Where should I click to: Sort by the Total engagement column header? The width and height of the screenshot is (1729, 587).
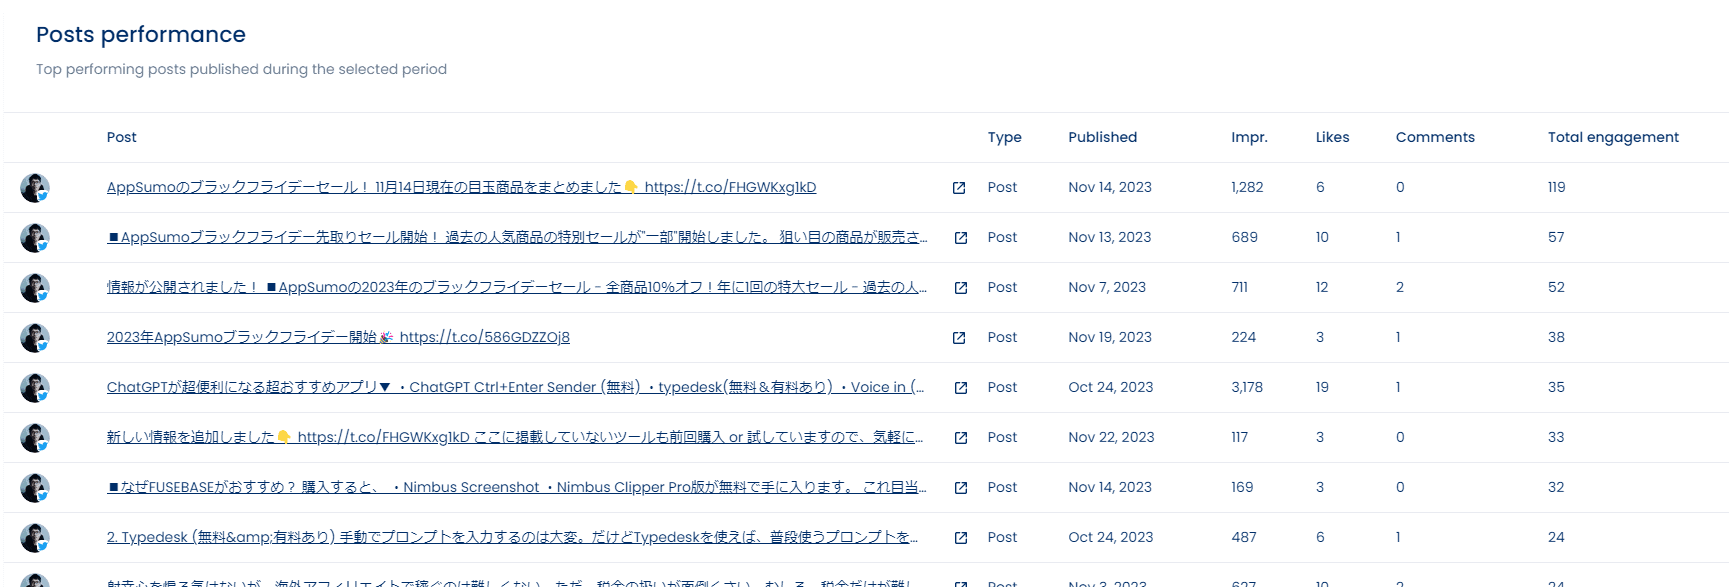tap(1613, 137)
